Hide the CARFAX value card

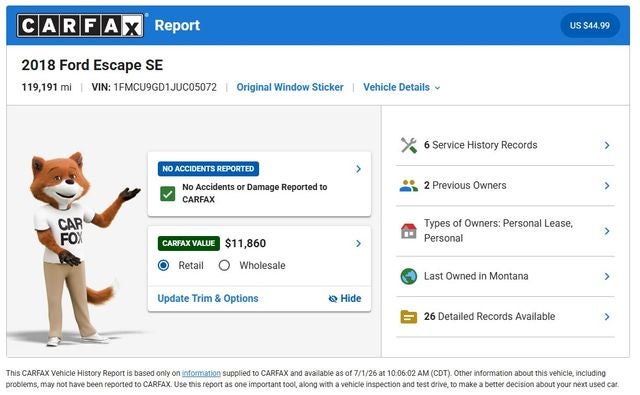[x=345, y=299]
